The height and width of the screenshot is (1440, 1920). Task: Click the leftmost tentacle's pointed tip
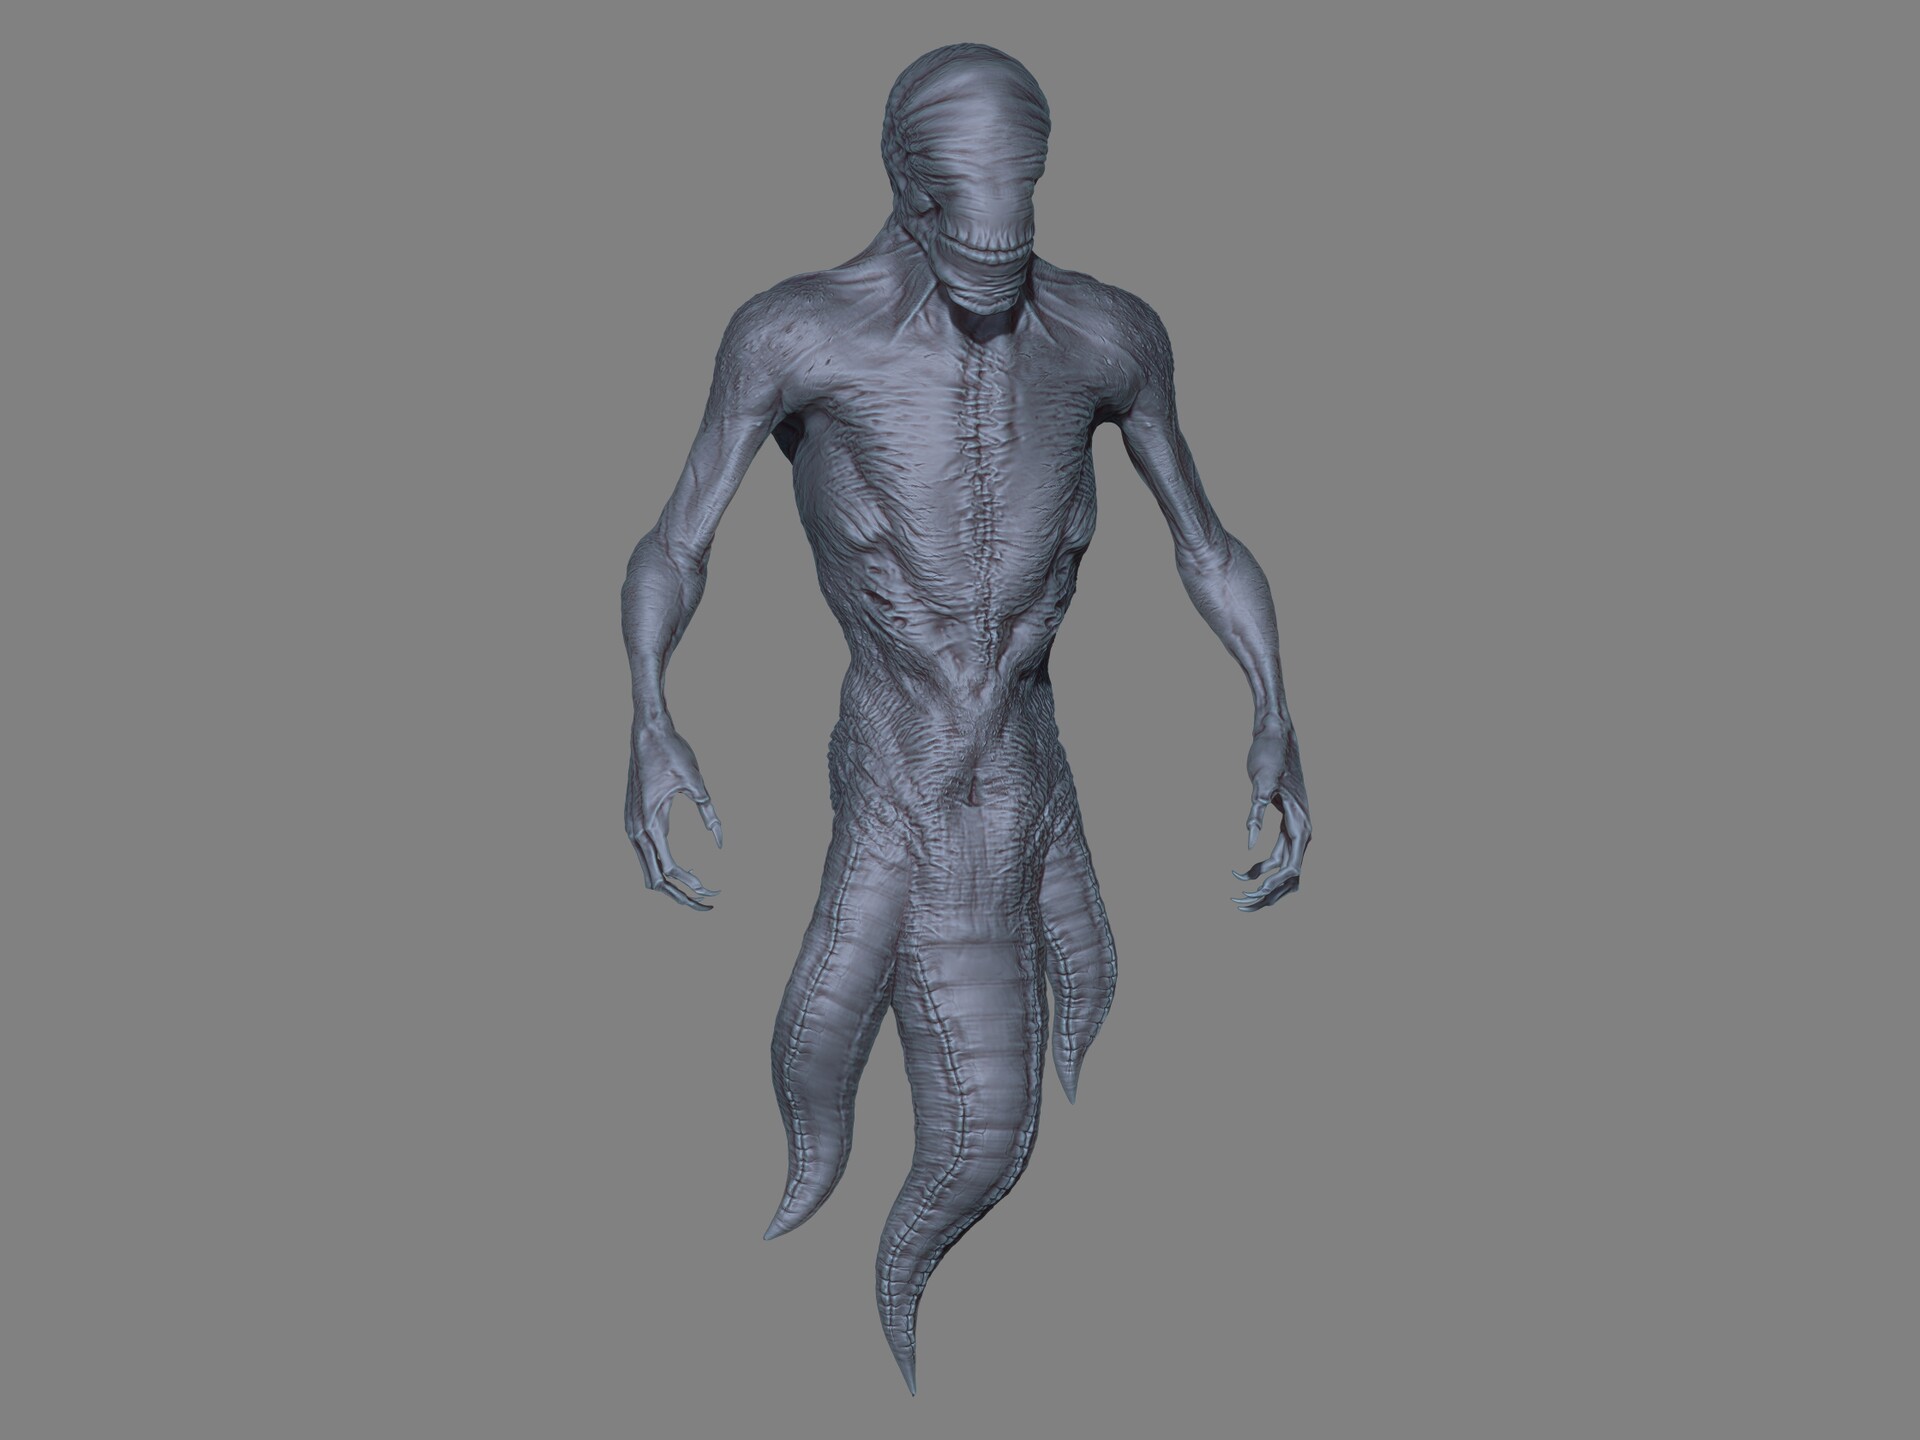(x=772, y=1232)
